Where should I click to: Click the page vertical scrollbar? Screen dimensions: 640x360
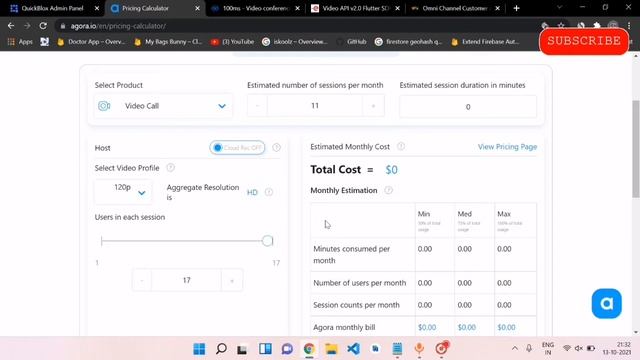(x=636, y=149)
